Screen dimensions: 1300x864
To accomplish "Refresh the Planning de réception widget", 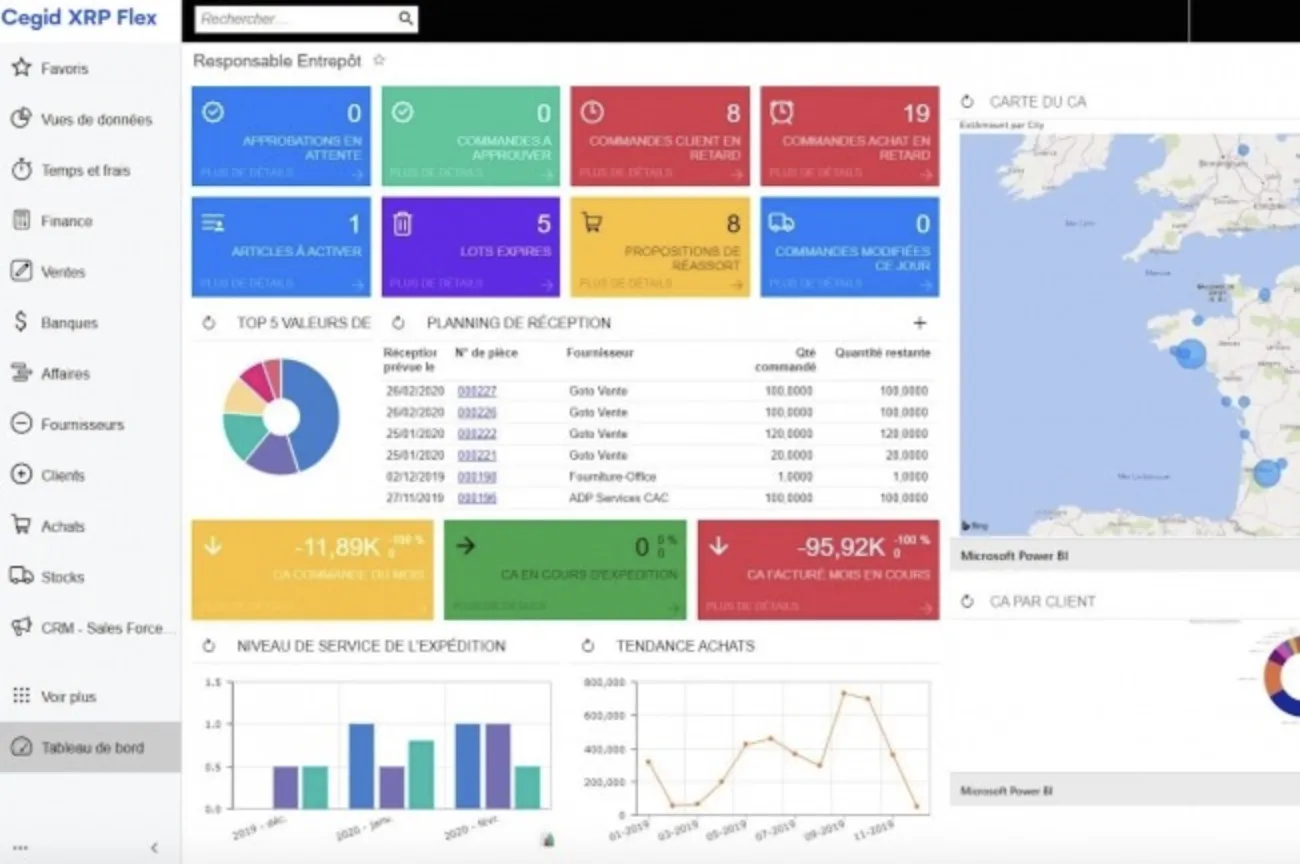I will pos(397,322).
